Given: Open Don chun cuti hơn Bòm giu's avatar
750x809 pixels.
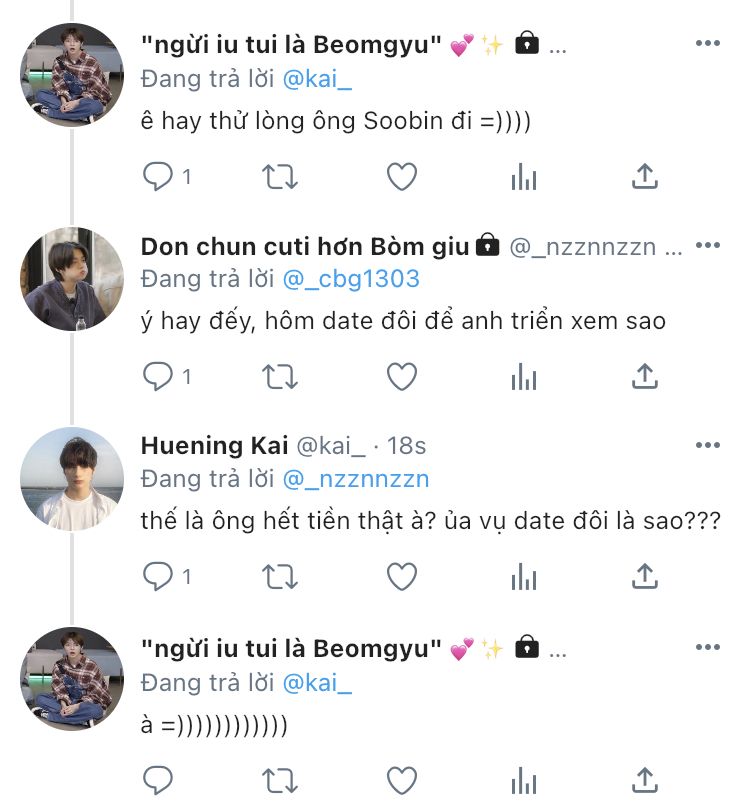Looking at the screenshot, I should click(x=72, y=278).
